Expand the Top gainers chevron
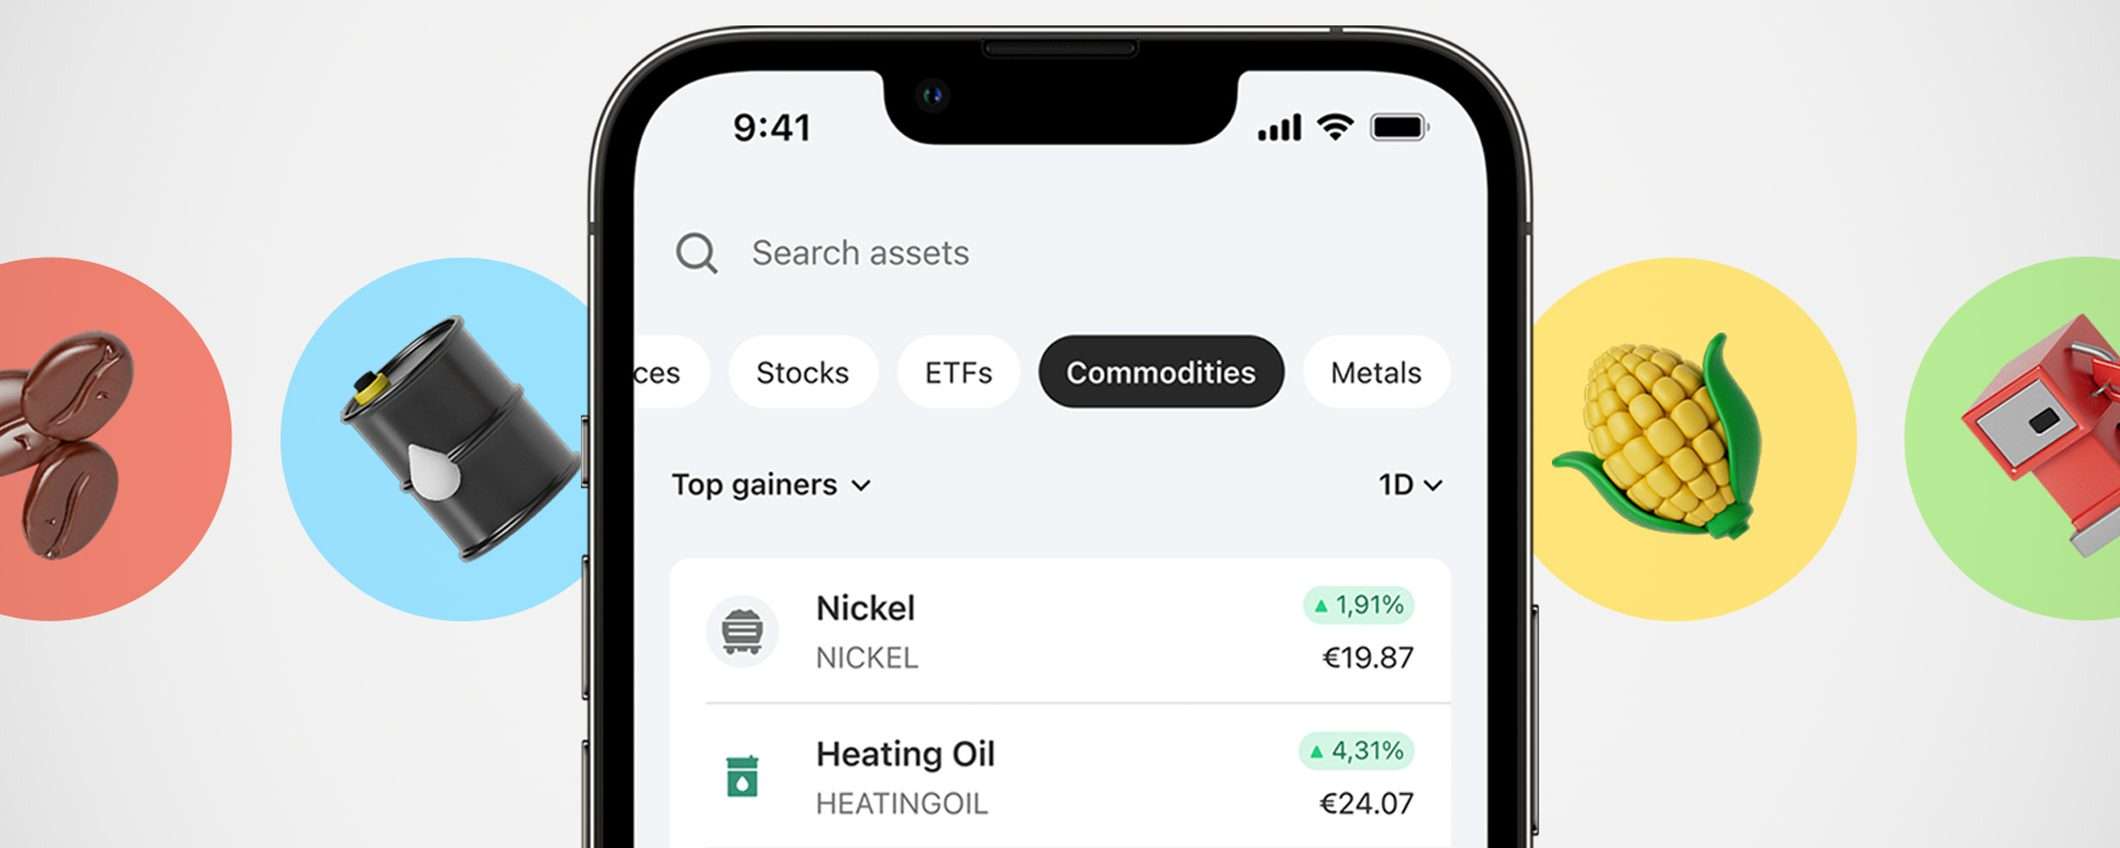Viewport: 2120px width, 848px height. tap(862, 487)
